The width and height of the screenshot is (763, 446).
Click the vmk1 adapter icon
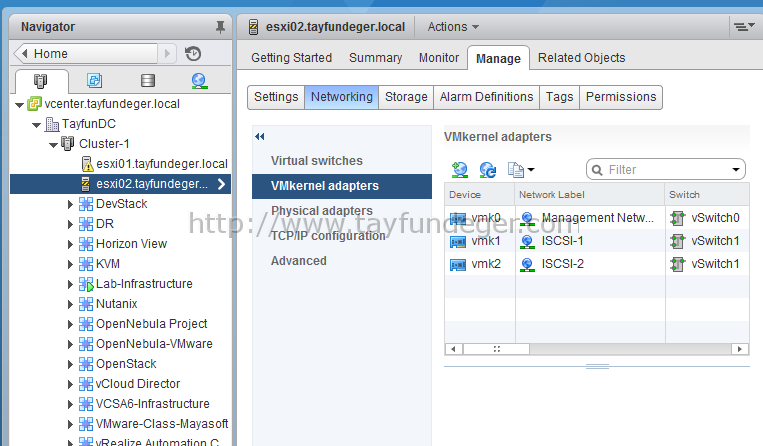tap(458, 241)
